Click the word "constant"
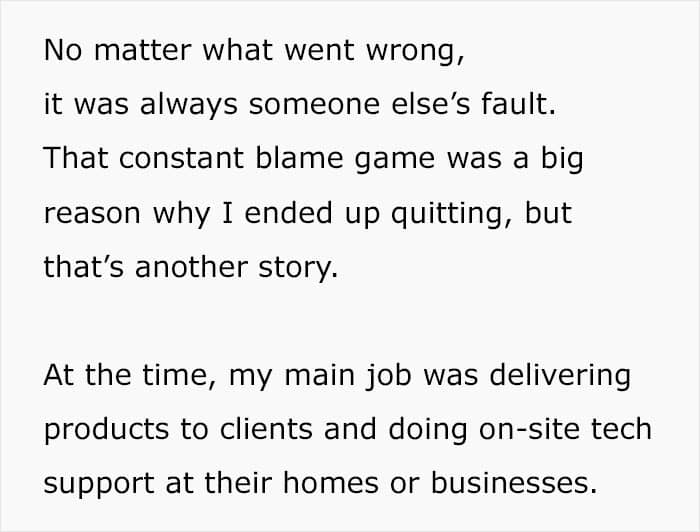 click(x=181, y=158)
